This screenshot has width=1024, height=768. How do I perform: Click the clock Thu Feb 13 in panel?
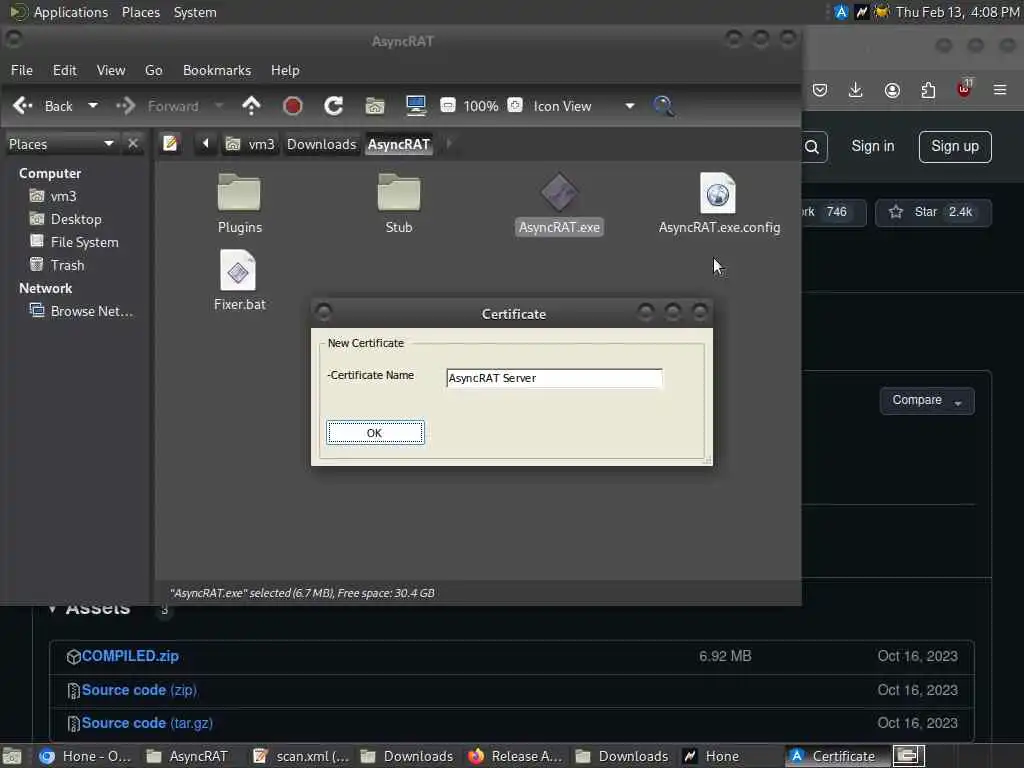957,12
